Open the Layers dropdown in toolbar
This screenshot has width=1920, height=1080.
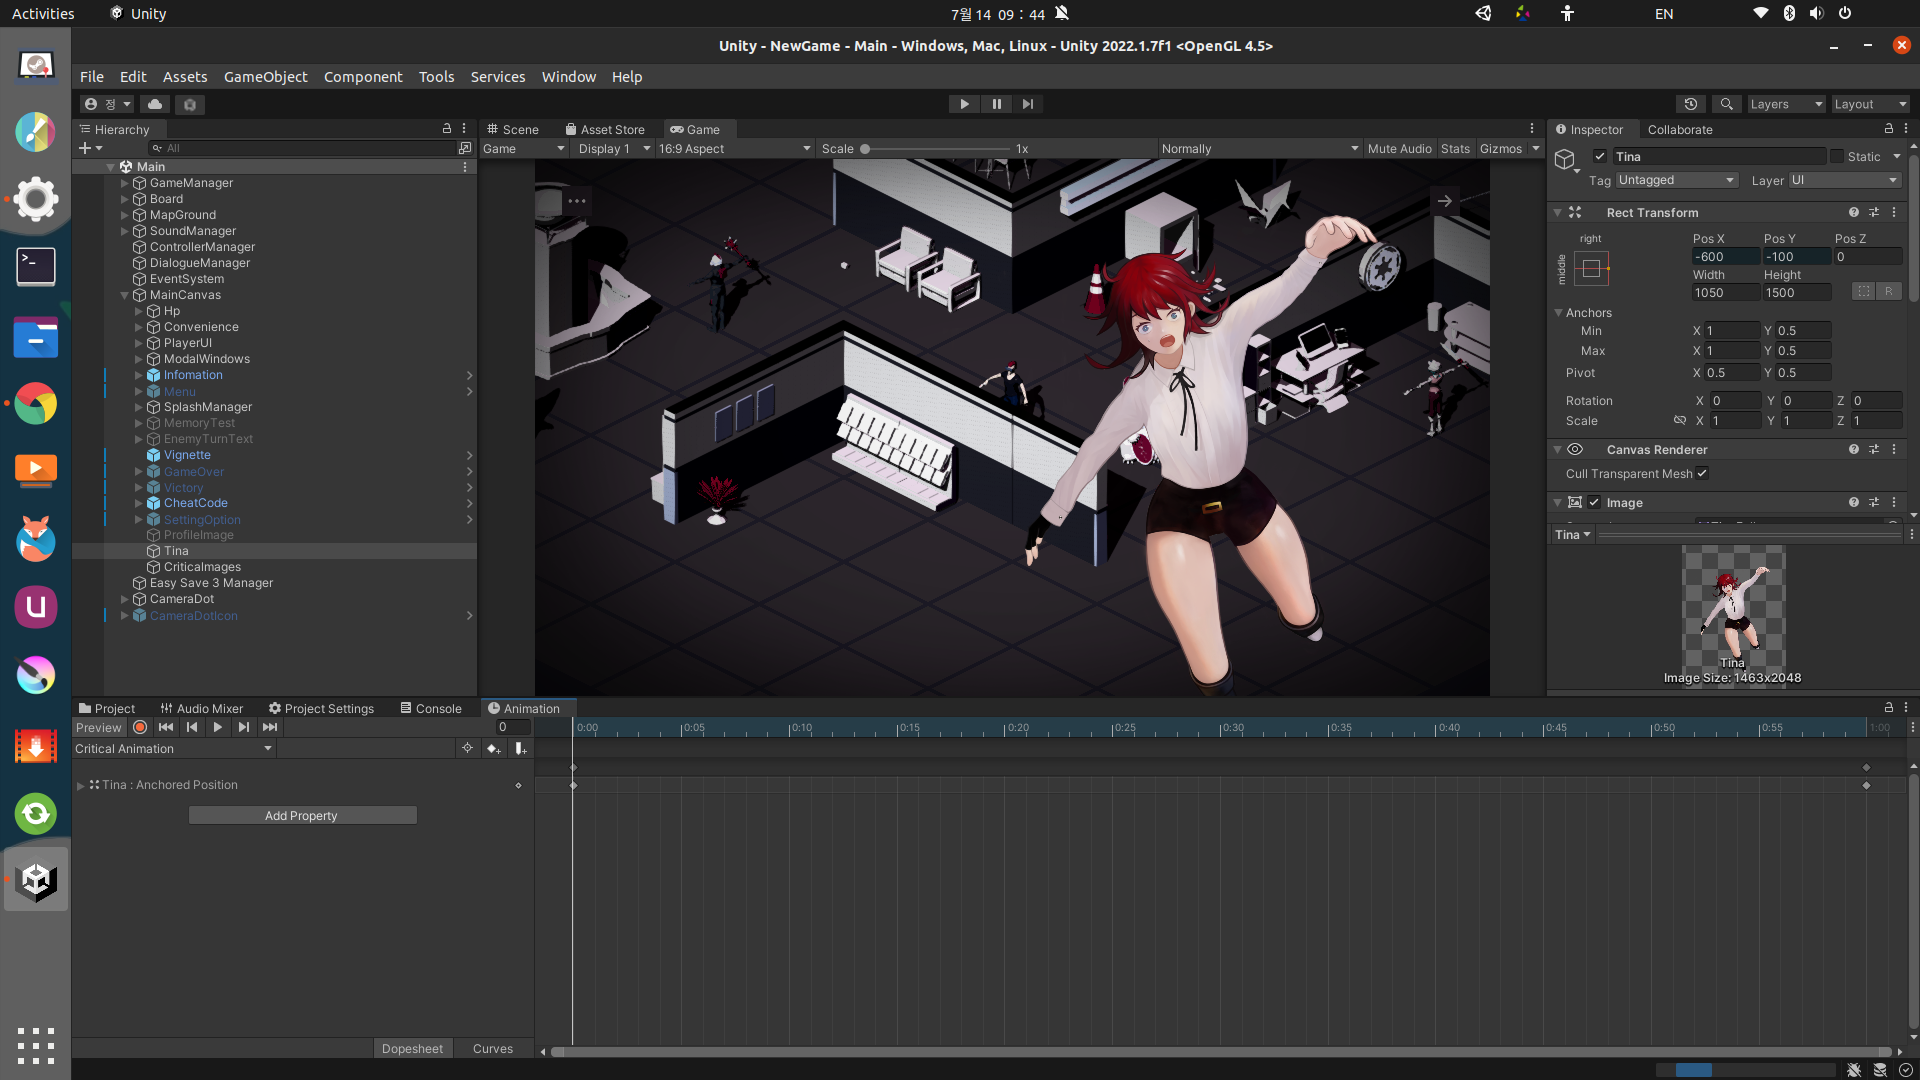[x=1786, y=104]
